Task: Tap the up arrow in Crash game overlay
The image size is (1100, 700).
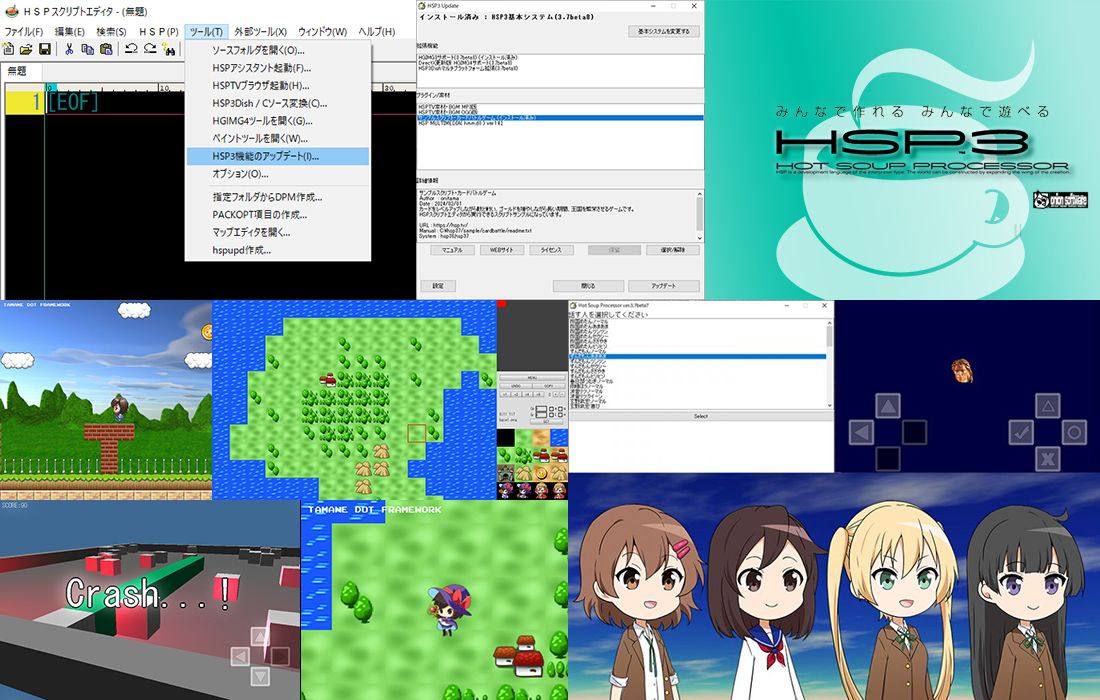Action: (260, 637)
